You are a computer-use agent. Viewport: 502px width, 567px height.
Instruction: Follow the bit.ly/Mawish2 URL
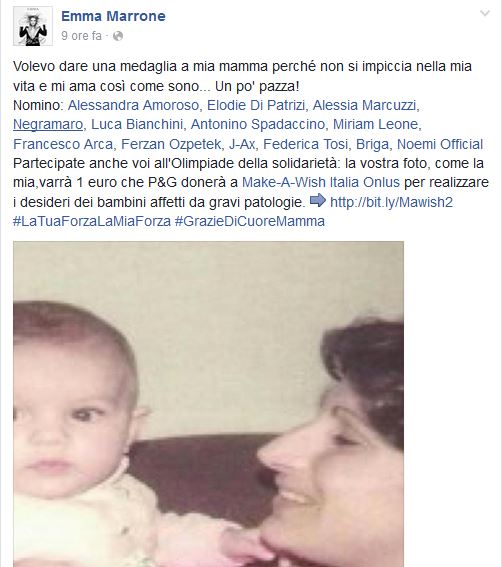pyautogui.click(x=391, y=202)
